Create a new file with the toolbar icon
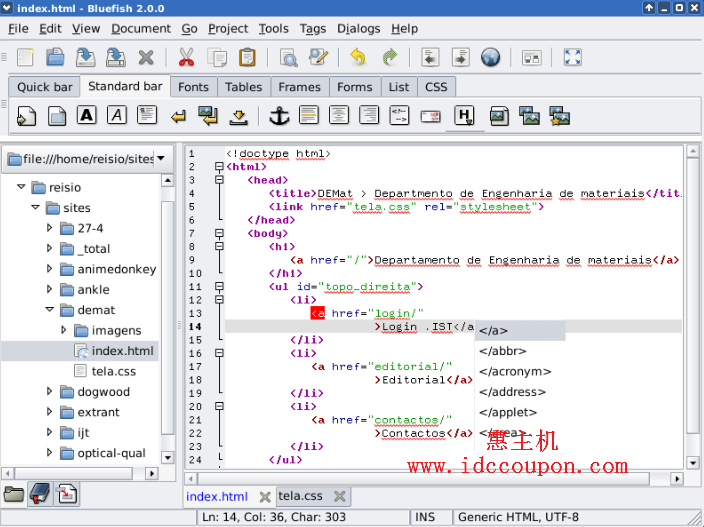 tap(25, 57)
